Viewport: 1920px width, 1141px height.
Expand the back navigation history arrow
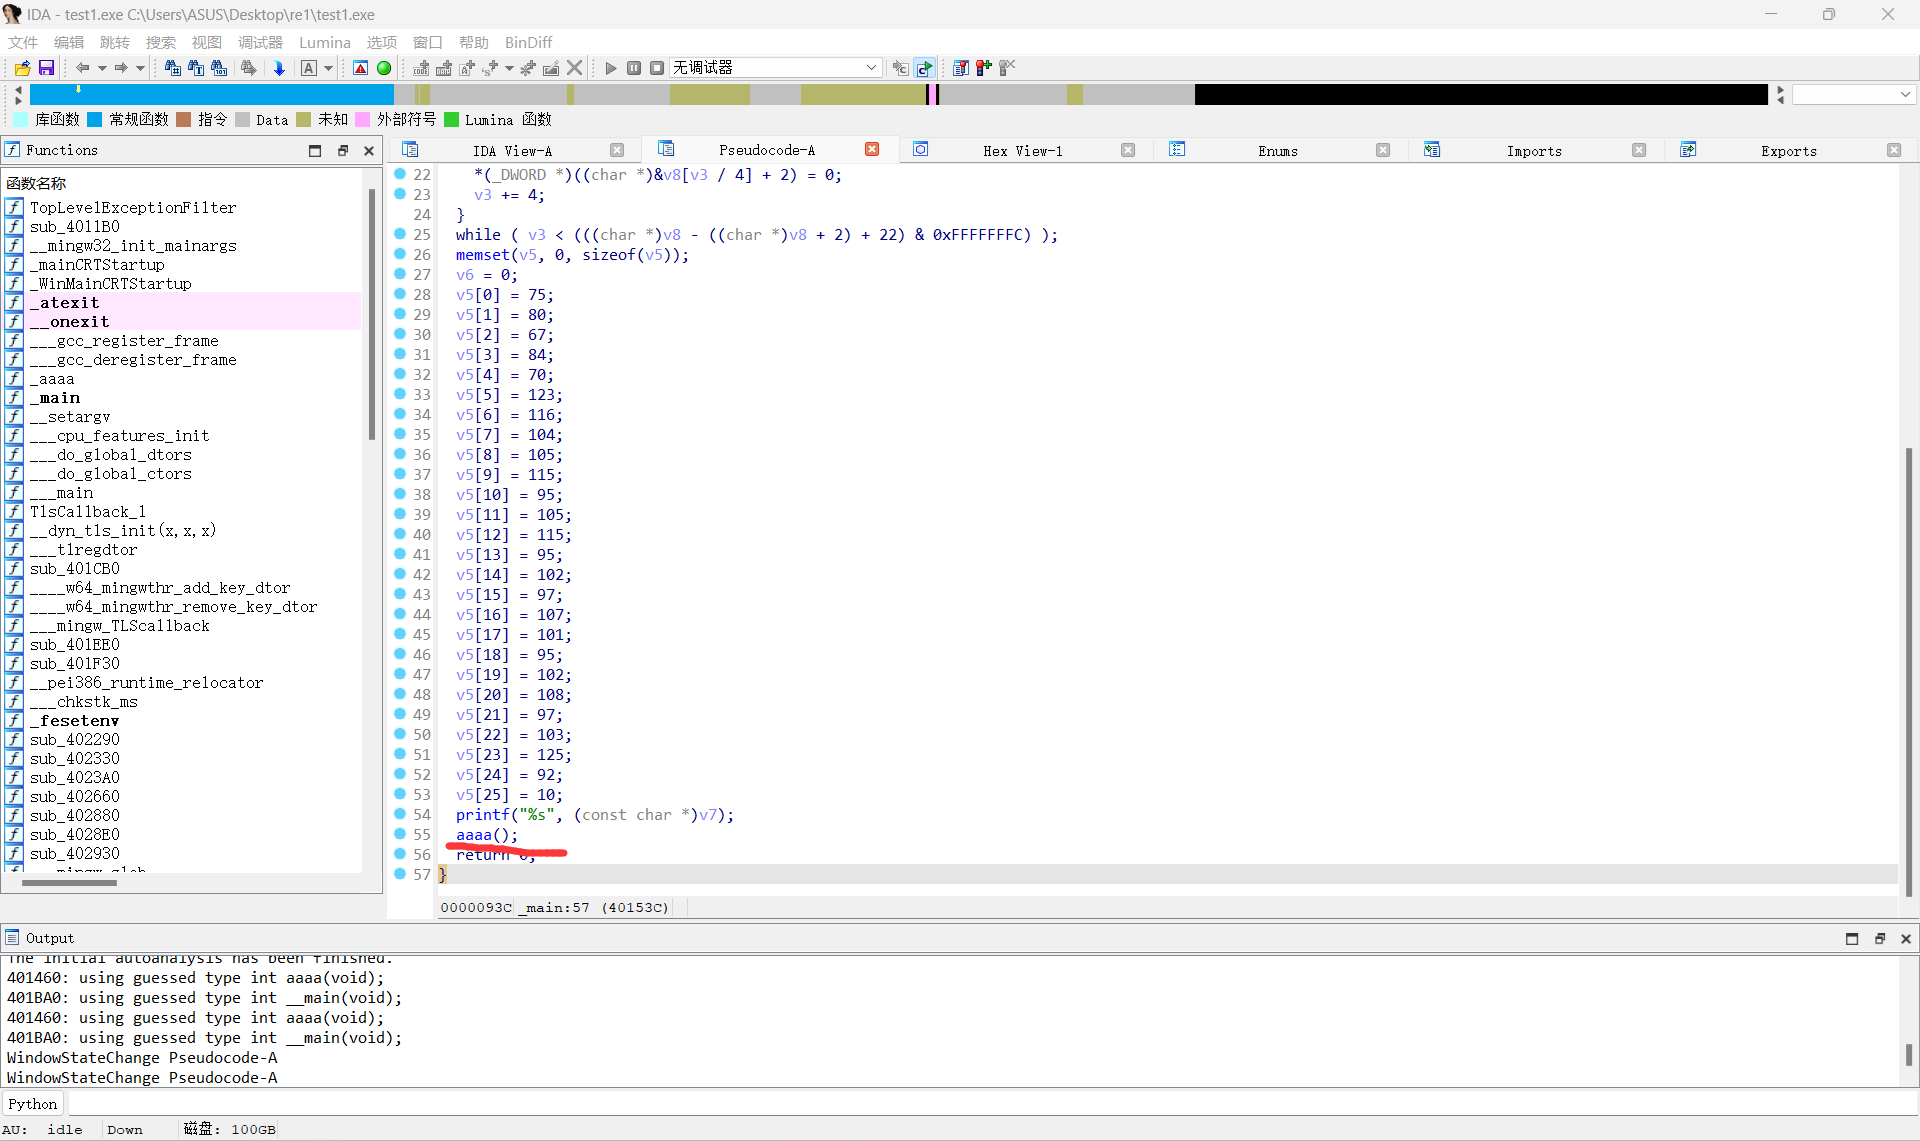102,68
